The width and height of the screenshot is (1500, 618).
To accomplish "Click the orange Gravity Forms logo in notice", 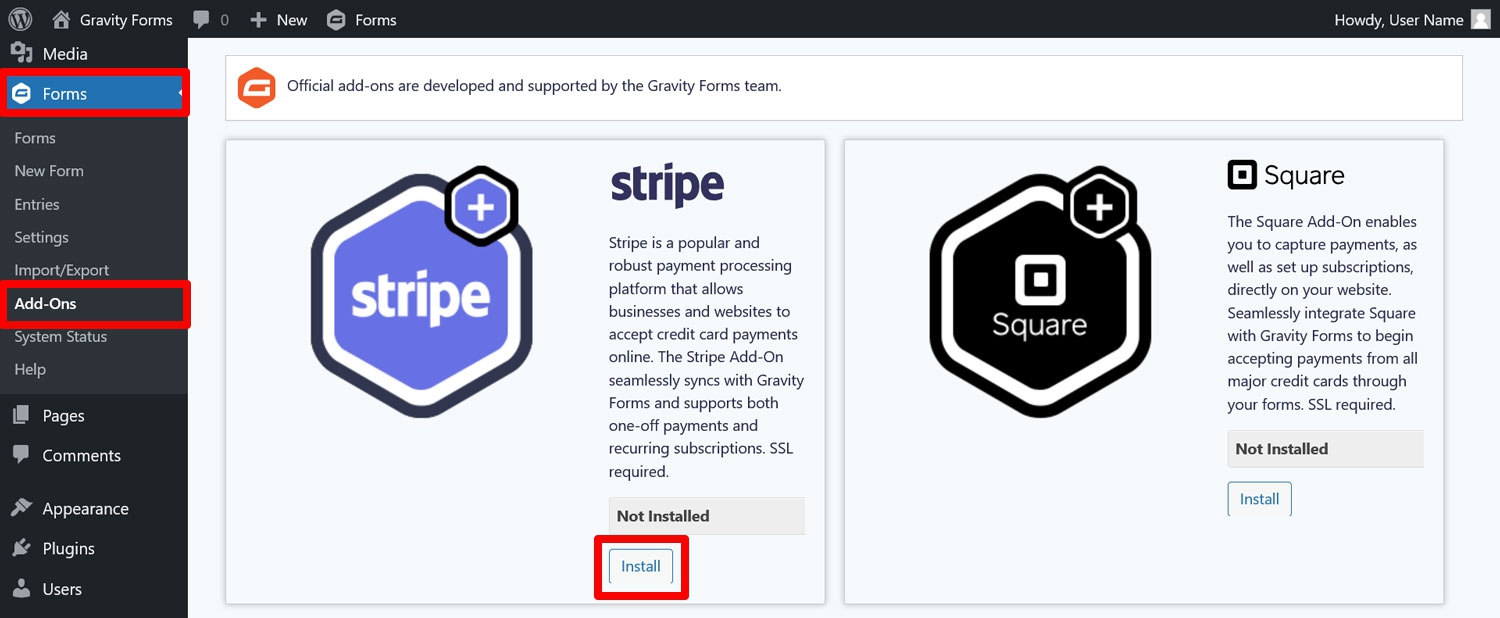I will click(x=256, y=87).
